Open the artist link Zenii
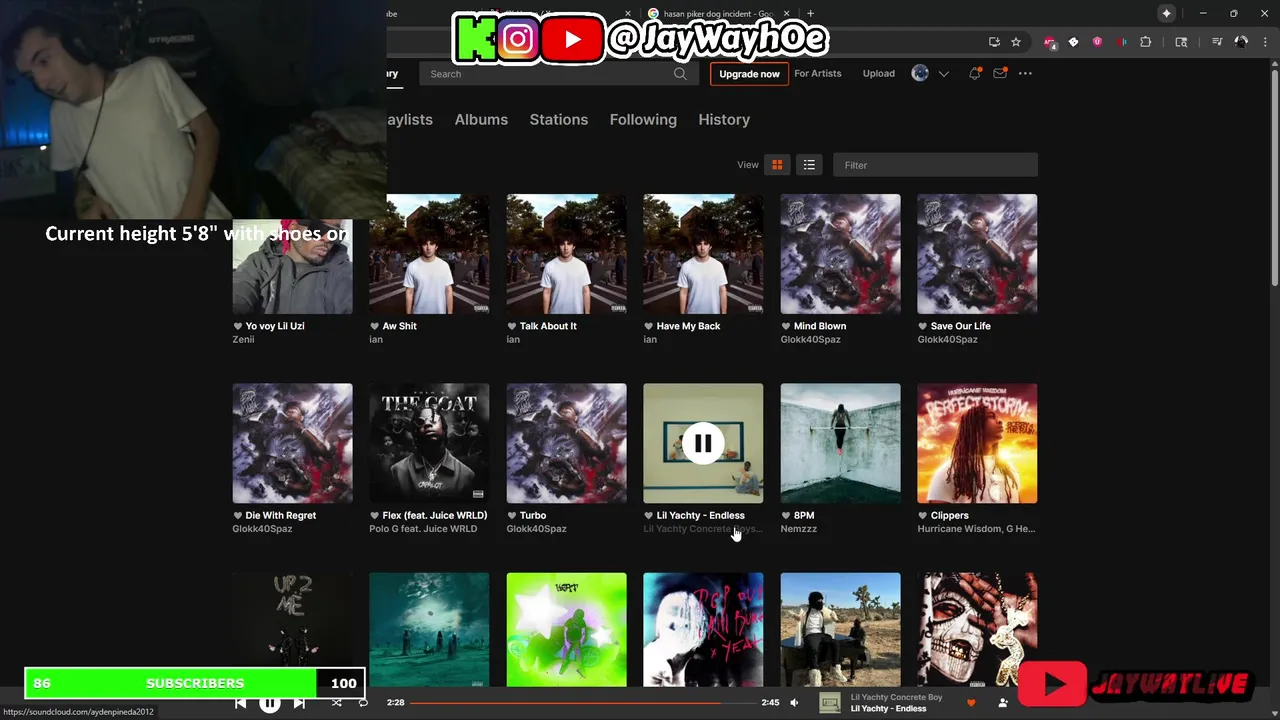1280x720 pixels. coord(243,339)
